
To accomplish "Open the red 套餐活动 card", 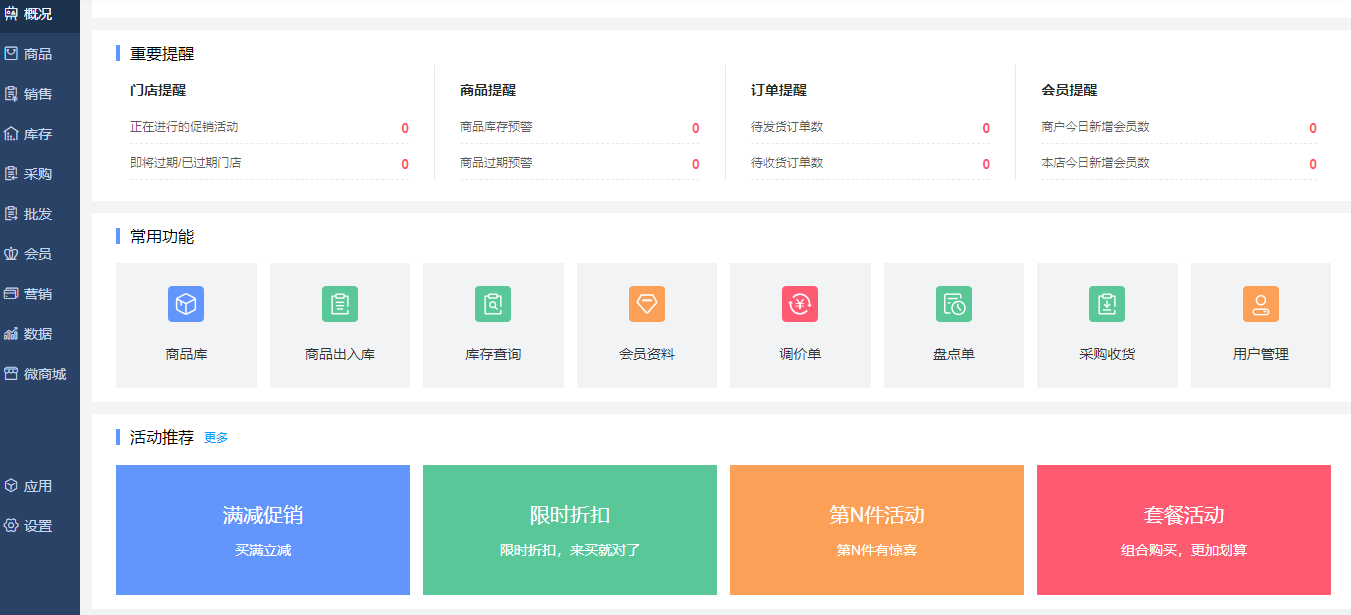I will coord(1184,530).
